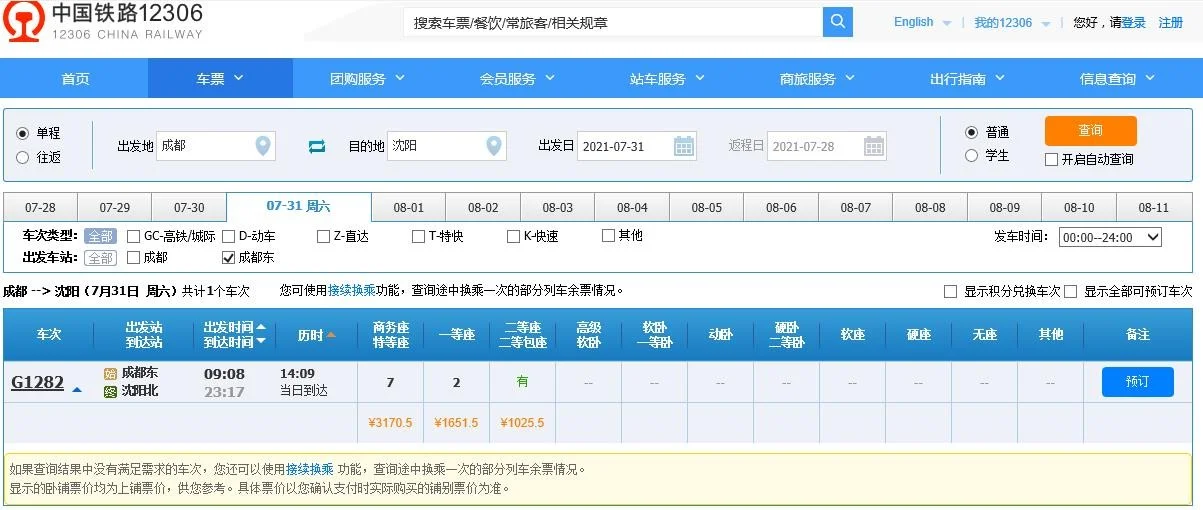The width and height of the screenshot is (1203, 510).
Task: Check Z-直达 train type filter
Action: click(323, 237)
